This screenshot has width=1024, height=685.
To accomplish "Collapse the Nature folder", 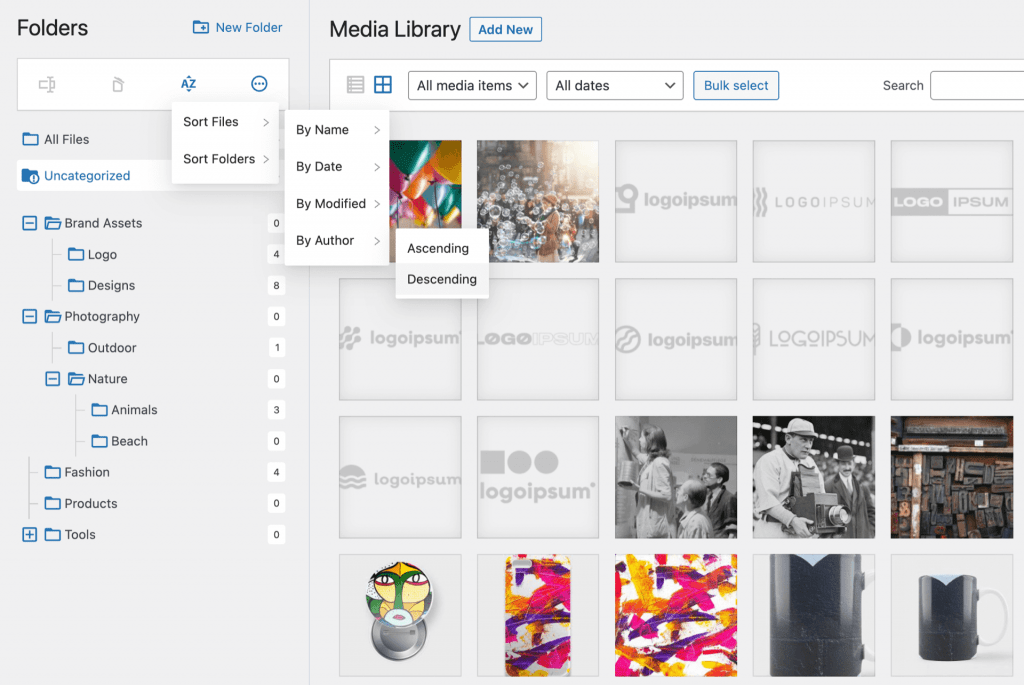I will [x=53, y=379].
